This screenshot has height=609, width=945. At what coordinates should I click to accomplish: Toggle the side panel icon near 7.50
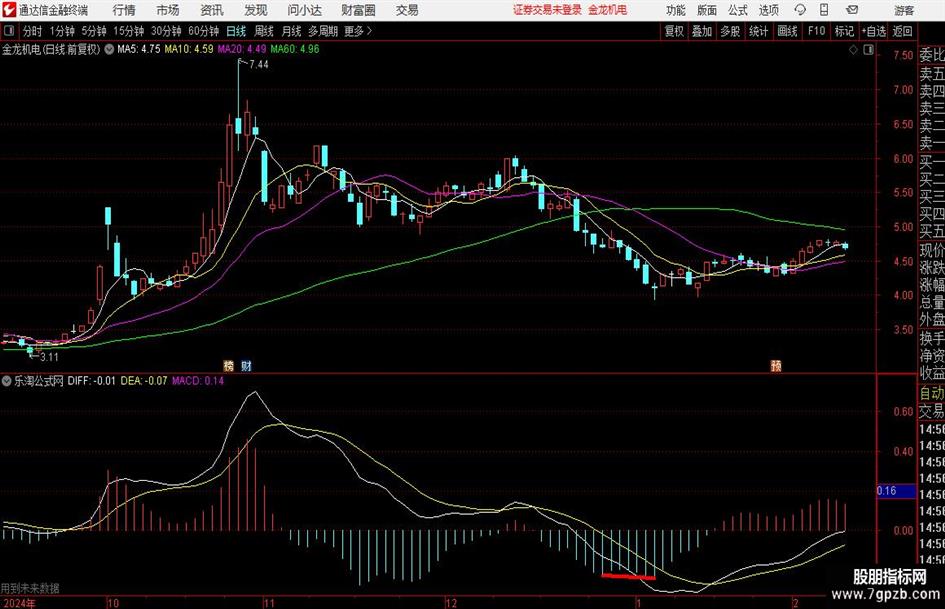point(868,50)
